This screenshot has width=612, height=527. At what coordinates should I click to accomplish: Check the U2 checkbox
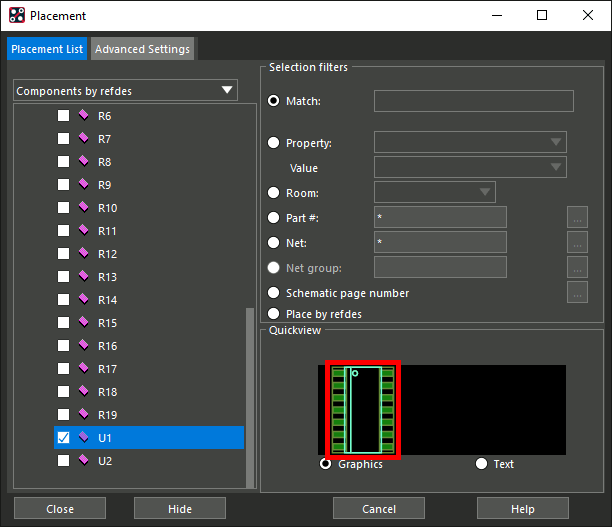(63, 461)
